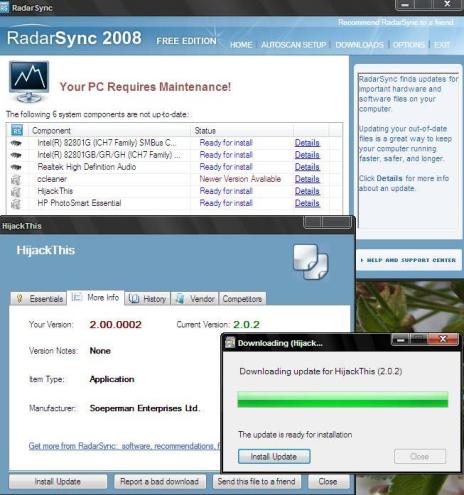
Task: Click the RS icon in the component list header
Action: pyautogui.click(x=17, y=130)
